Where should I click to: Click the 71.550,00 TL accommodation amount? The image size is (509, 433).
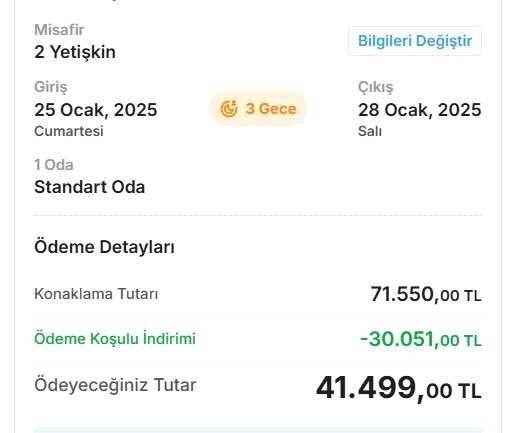click(x=426, y=294)
